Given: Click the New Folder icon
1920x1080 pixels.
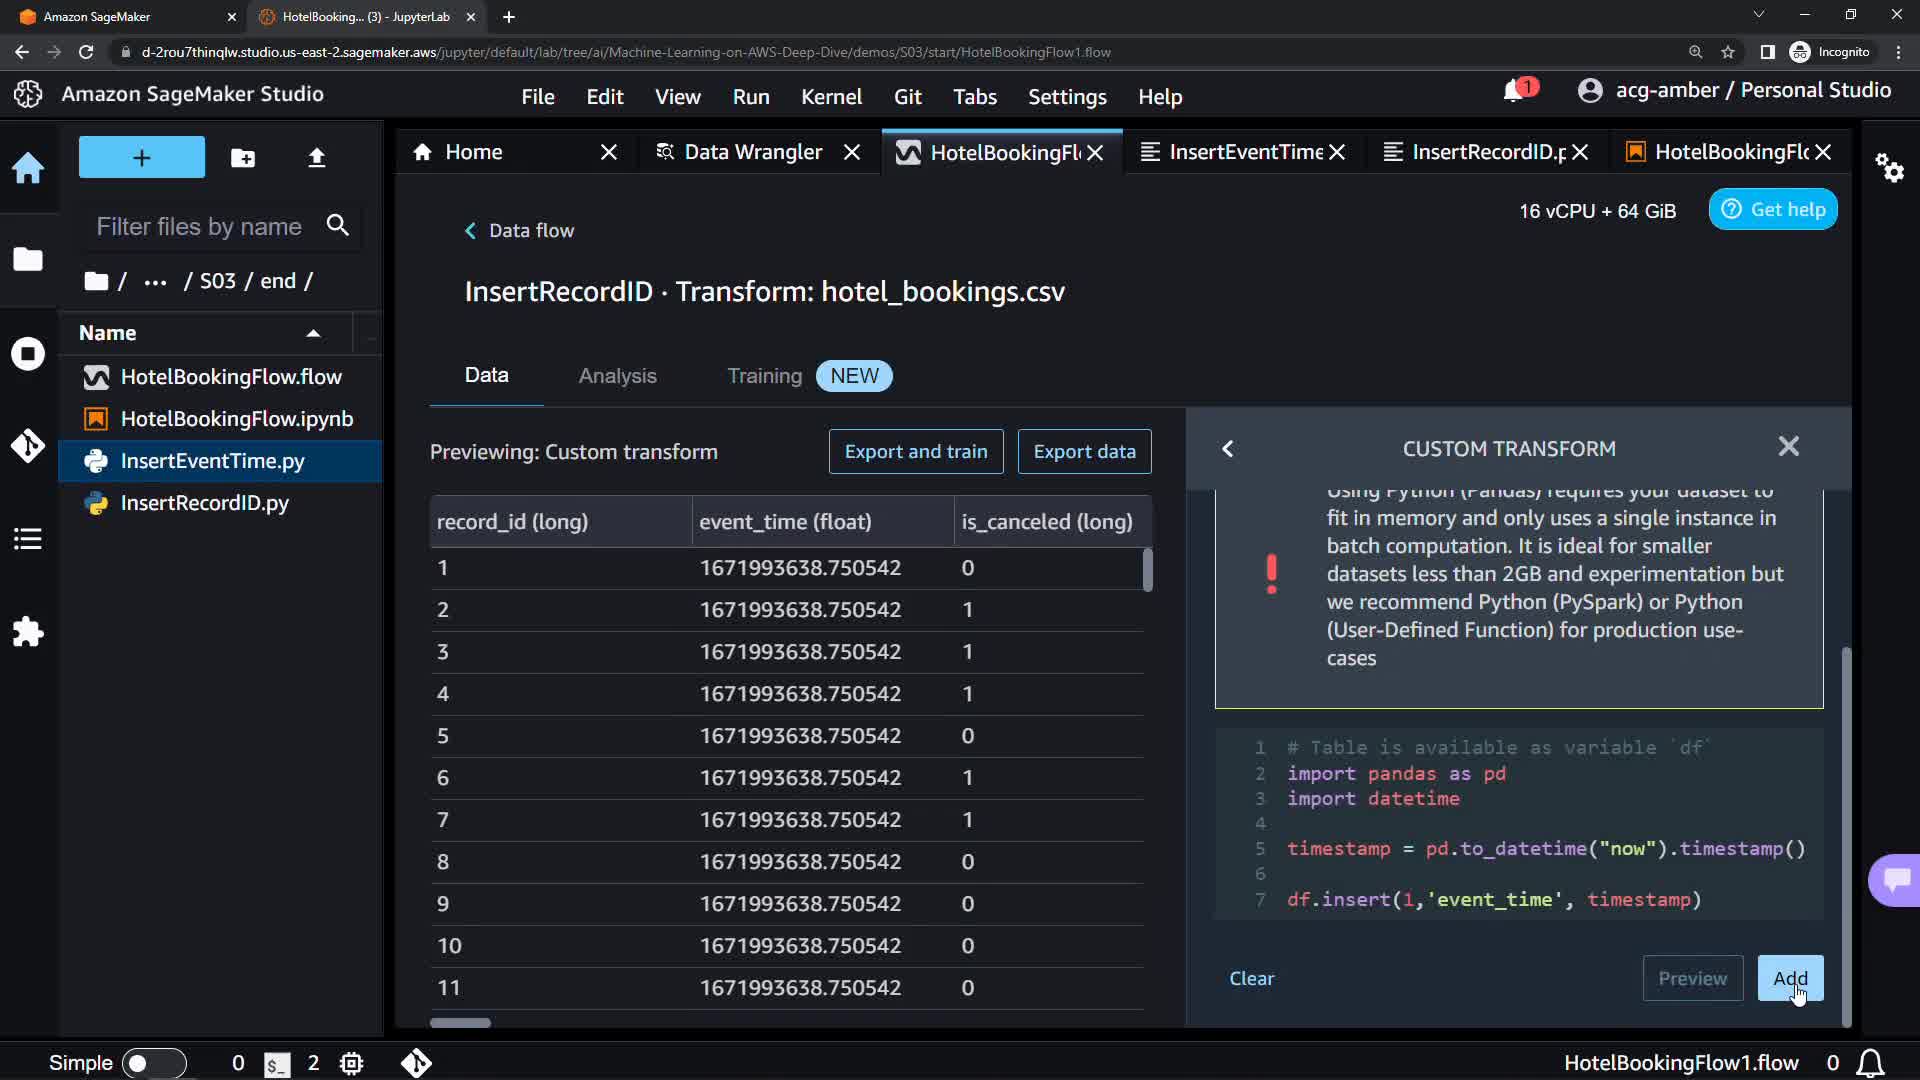Looking at the screenshot, I should (243, 158).
